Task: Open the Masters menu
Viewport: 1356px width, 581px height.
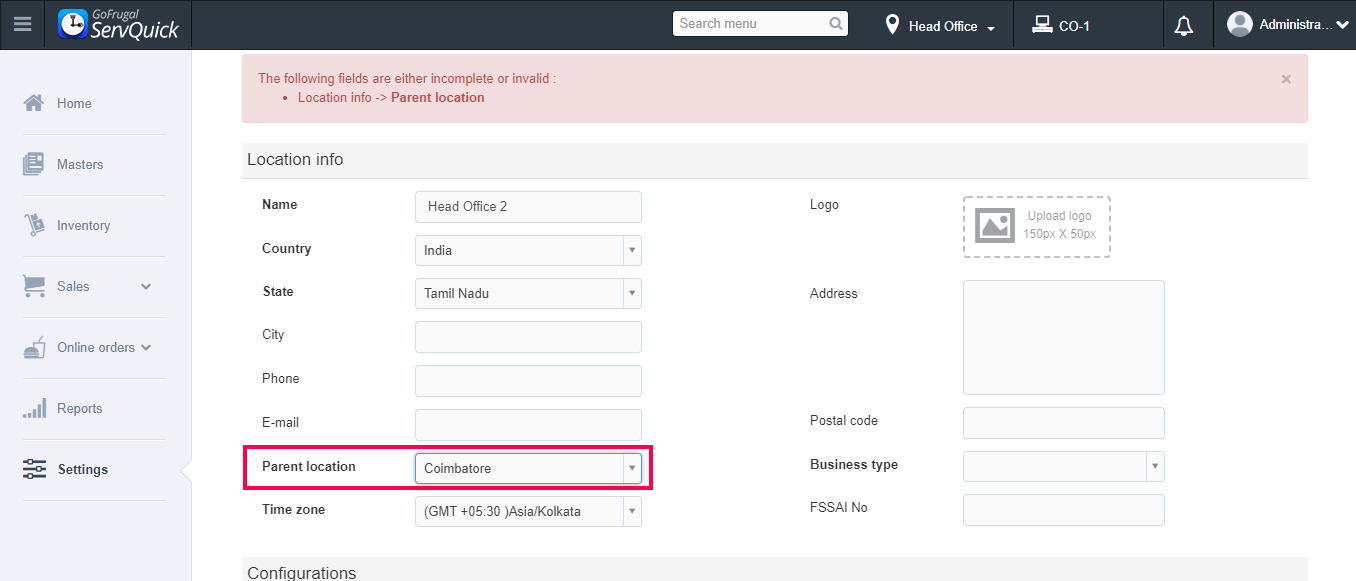Action: pos(79,164)
